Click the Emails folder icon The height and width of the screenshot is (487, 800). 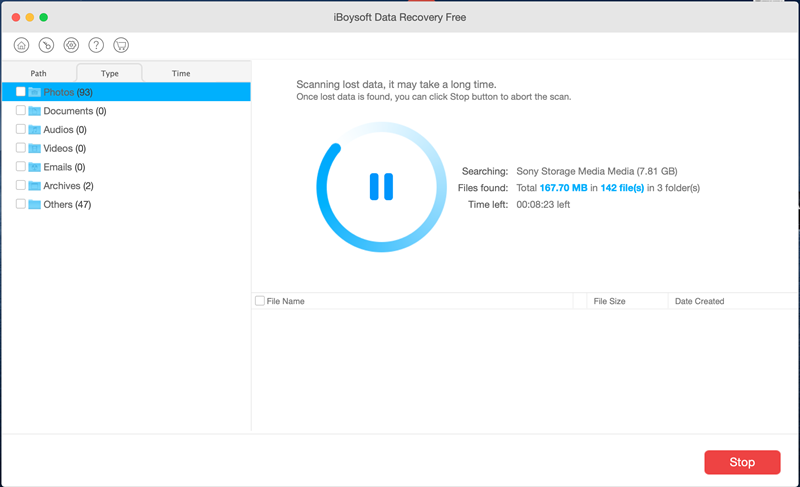pyautogui.click(x=34, y=167)
